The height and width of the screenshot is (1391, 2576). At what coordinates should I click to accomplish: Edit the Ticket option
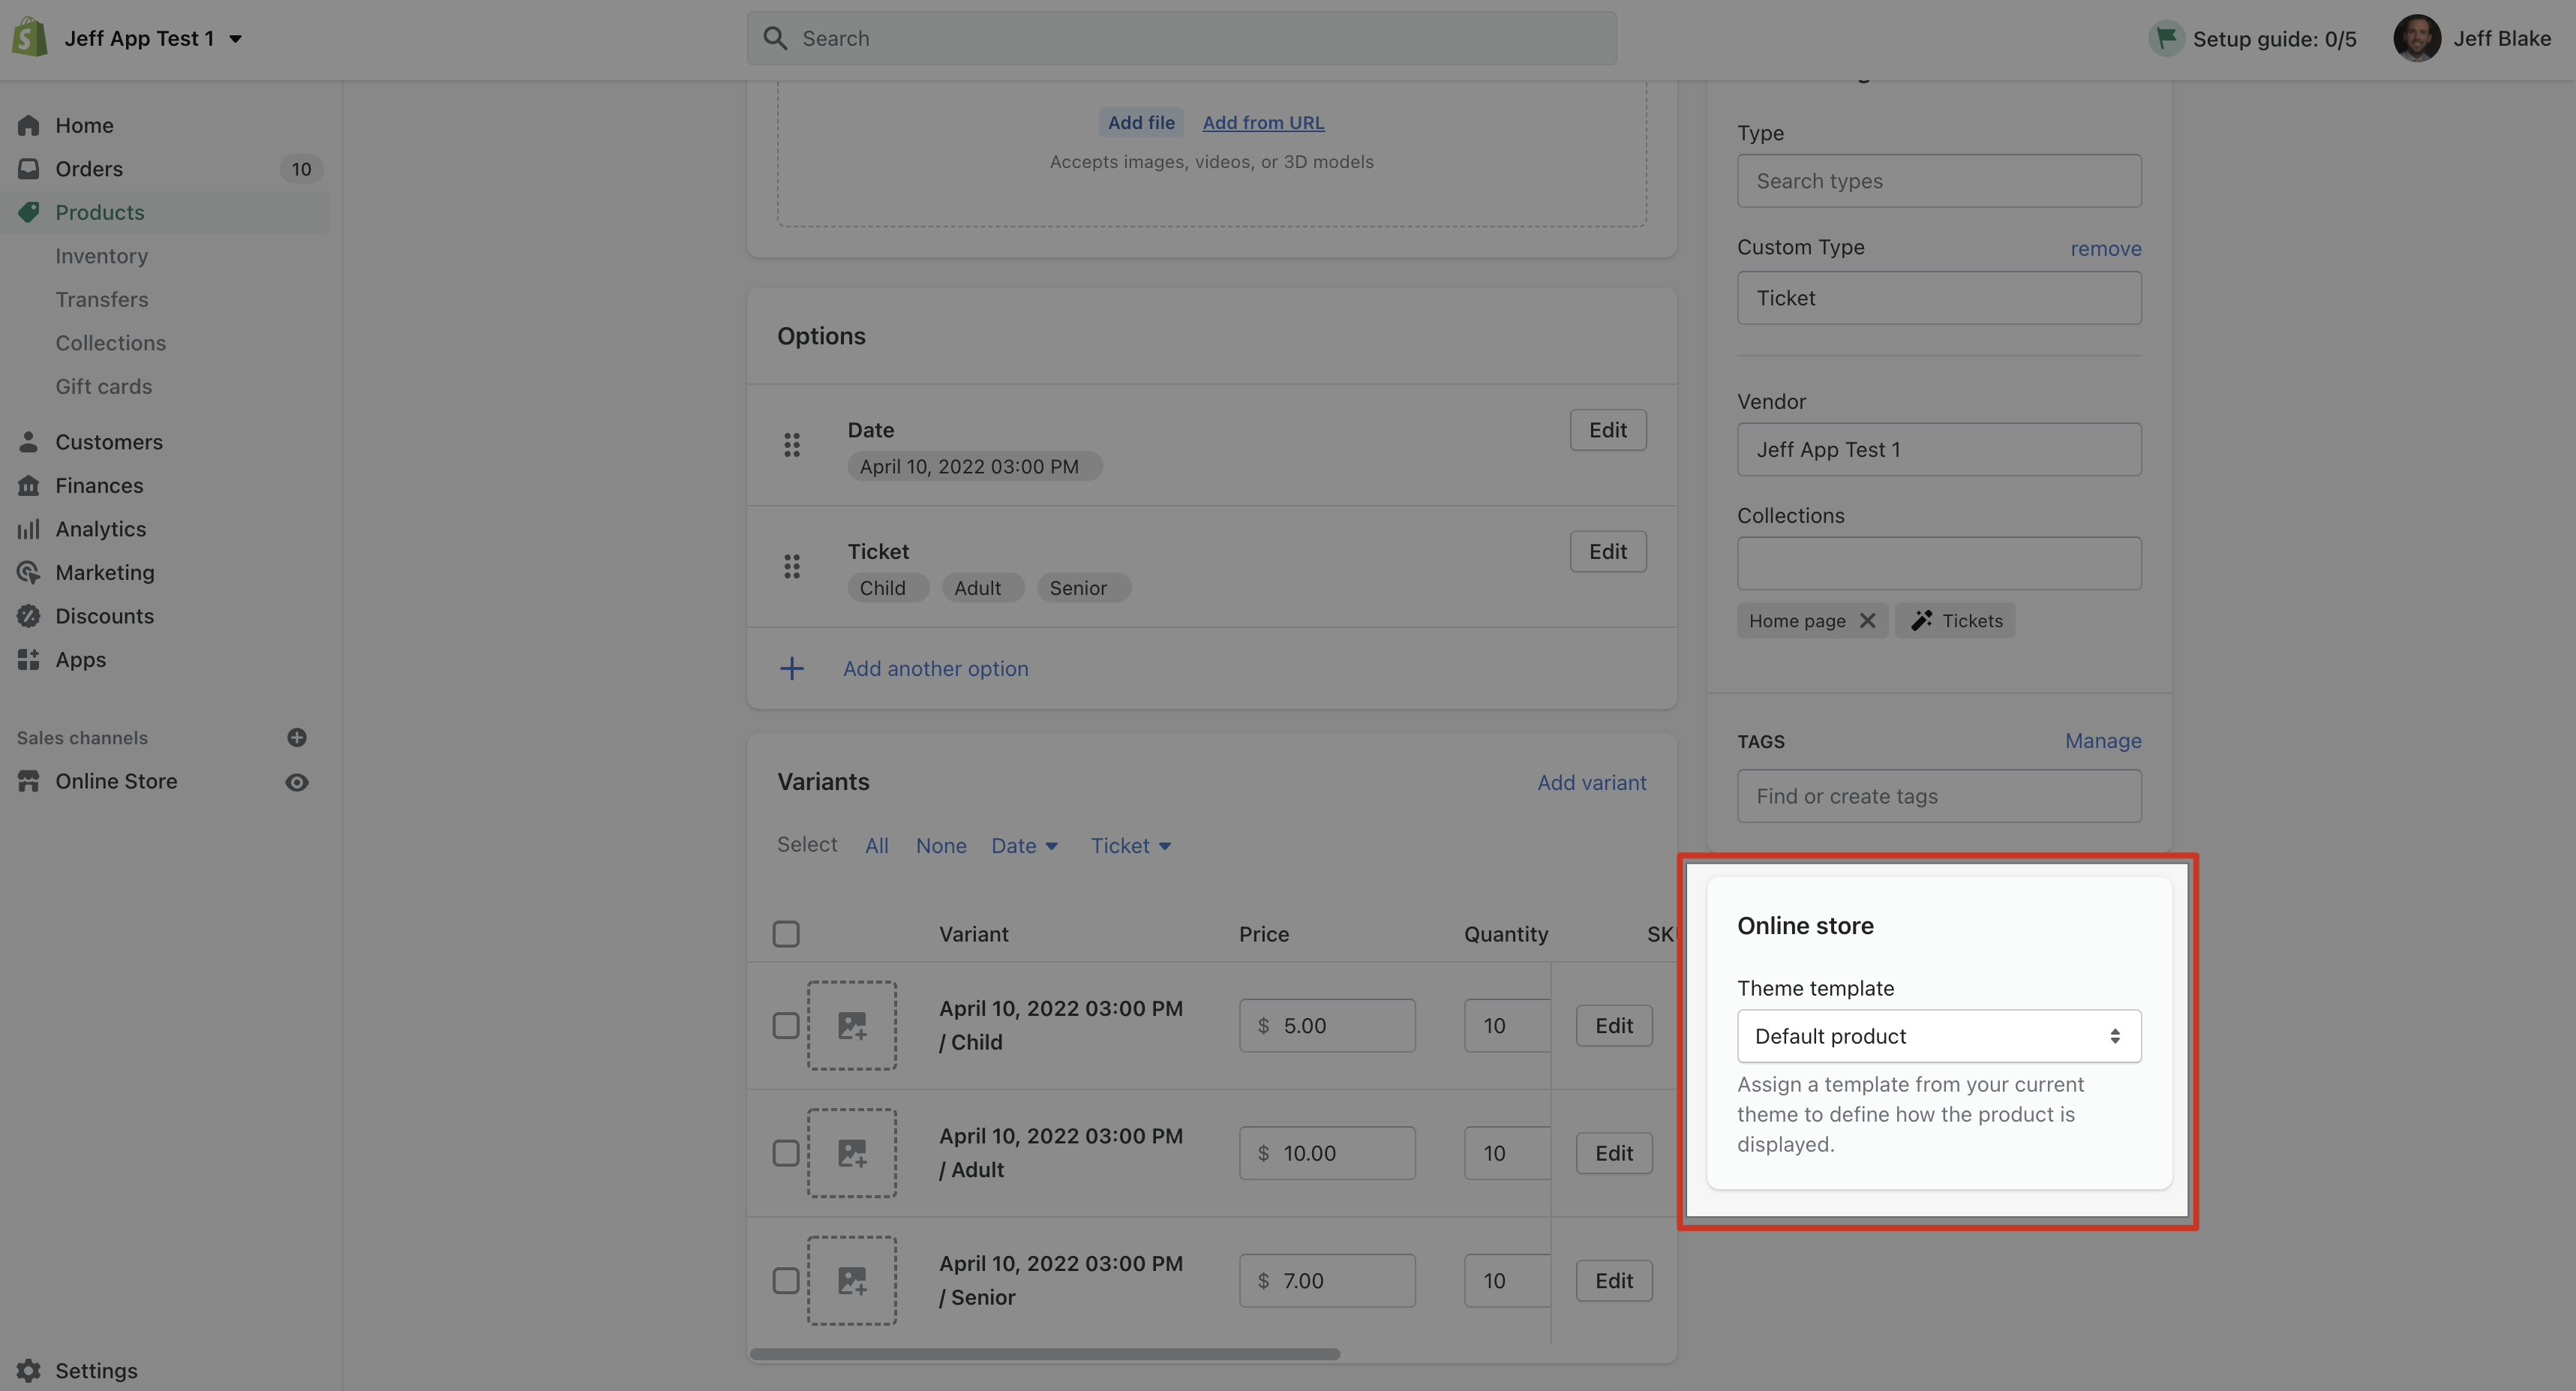pos(1607,551)
